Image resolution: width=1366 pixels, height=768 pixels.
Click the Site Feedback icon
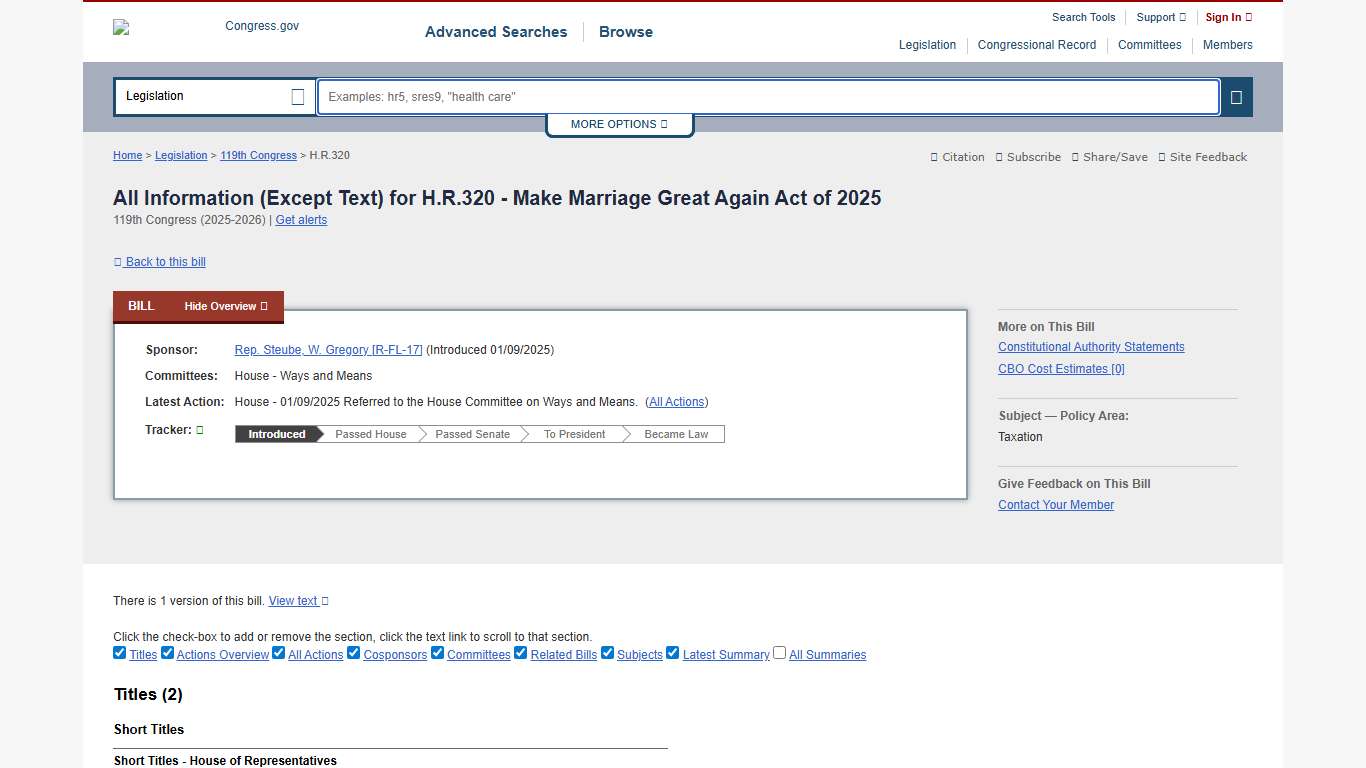(x=1163, y=157)
